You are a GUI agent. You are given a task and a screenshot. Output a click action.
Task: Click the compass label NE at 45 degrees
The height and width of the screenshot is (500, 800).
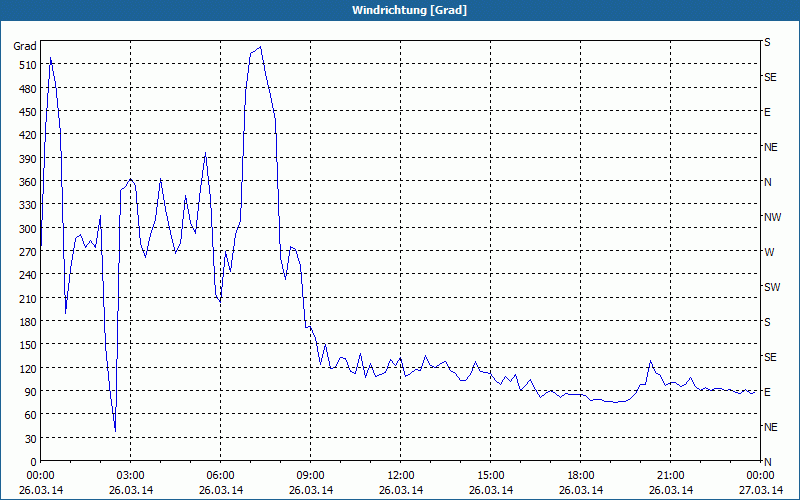(x=770, y=427)
